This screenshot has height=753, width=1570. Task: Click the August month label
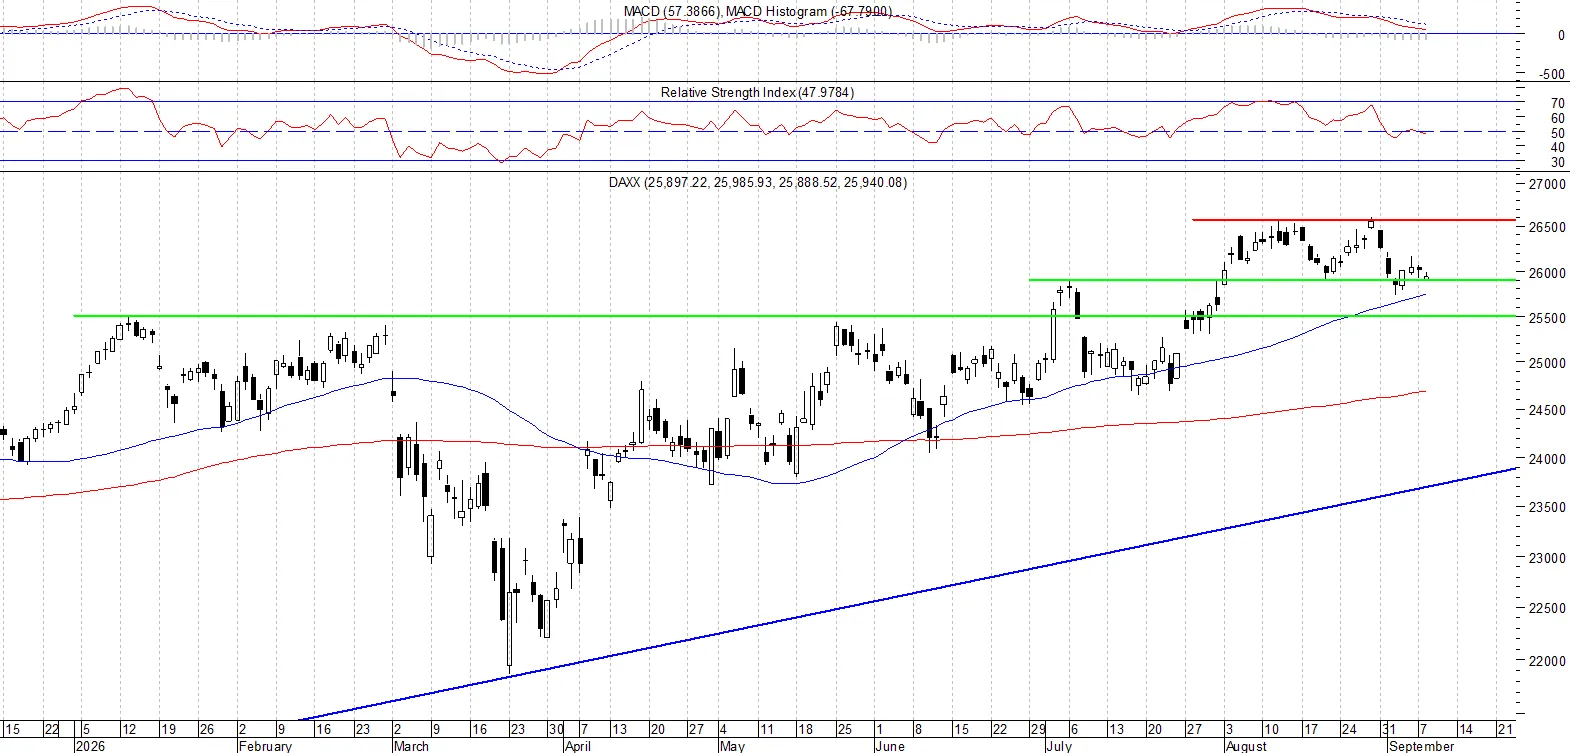1246,746
